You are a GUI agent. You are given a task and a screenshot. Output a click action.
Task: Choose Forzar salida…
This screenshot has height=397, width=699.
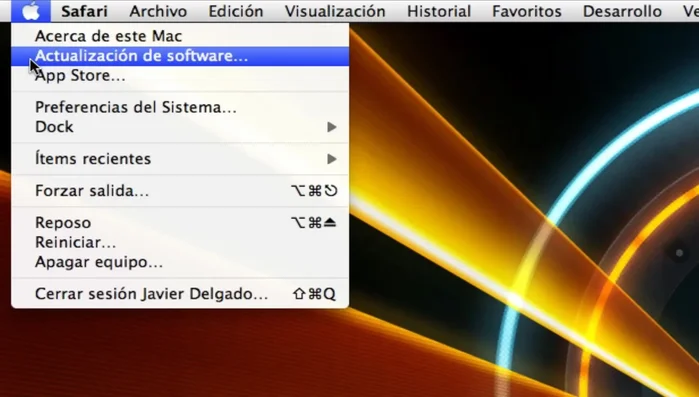pos(180,191)
